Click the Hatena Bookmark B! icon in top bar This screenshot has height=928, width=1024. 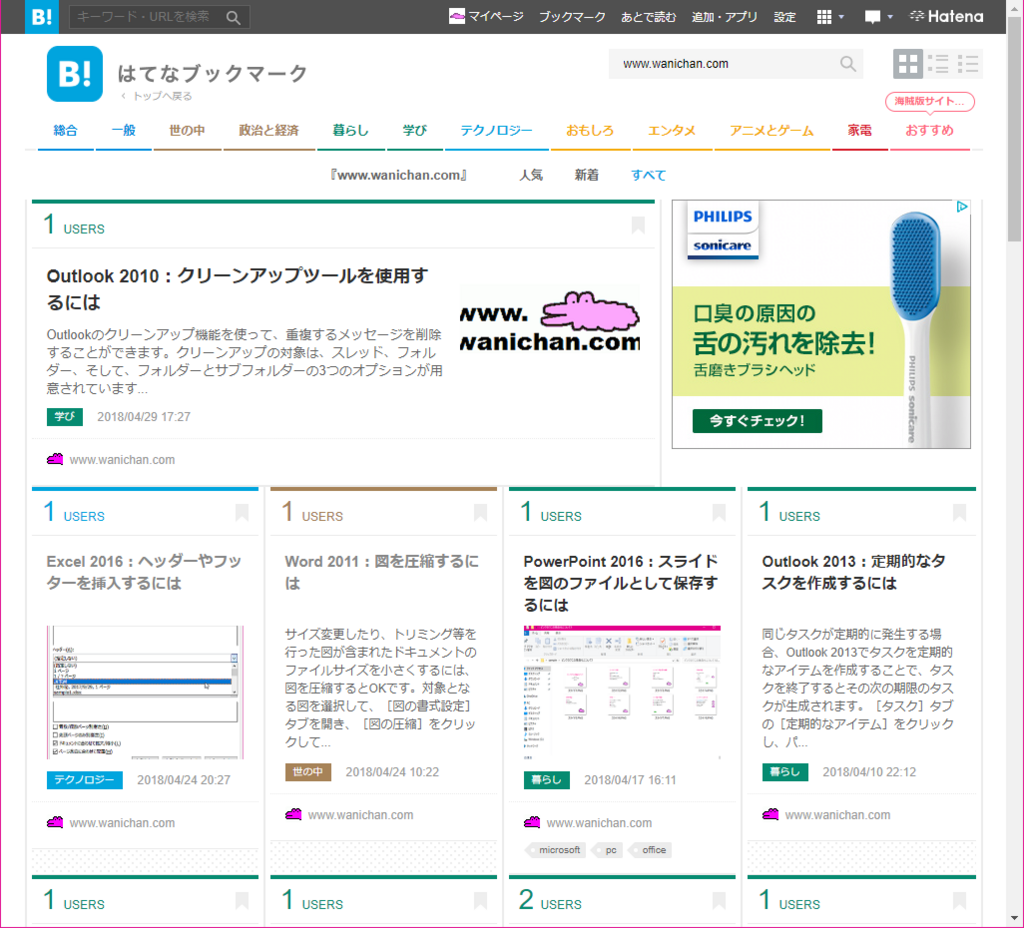[x=42, y=16]
